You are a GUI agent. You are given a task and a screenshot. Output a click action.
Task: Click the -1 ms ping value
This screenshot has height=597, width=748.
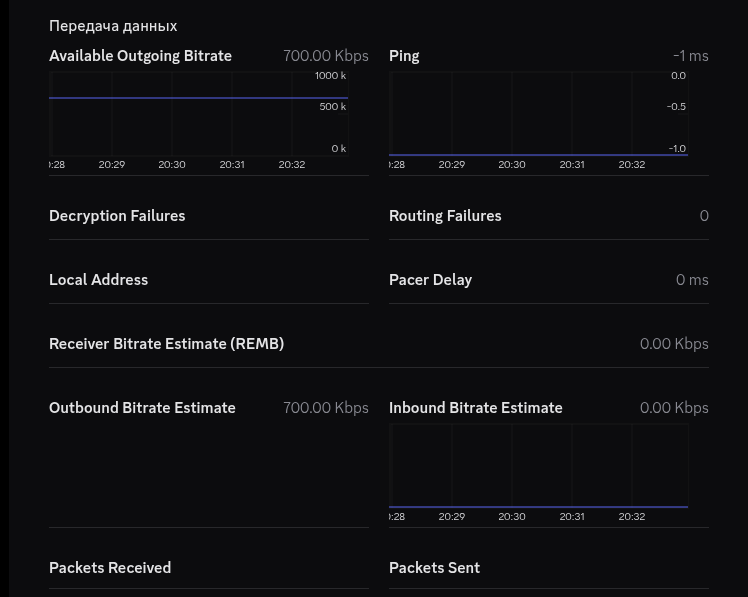point(691,56)
